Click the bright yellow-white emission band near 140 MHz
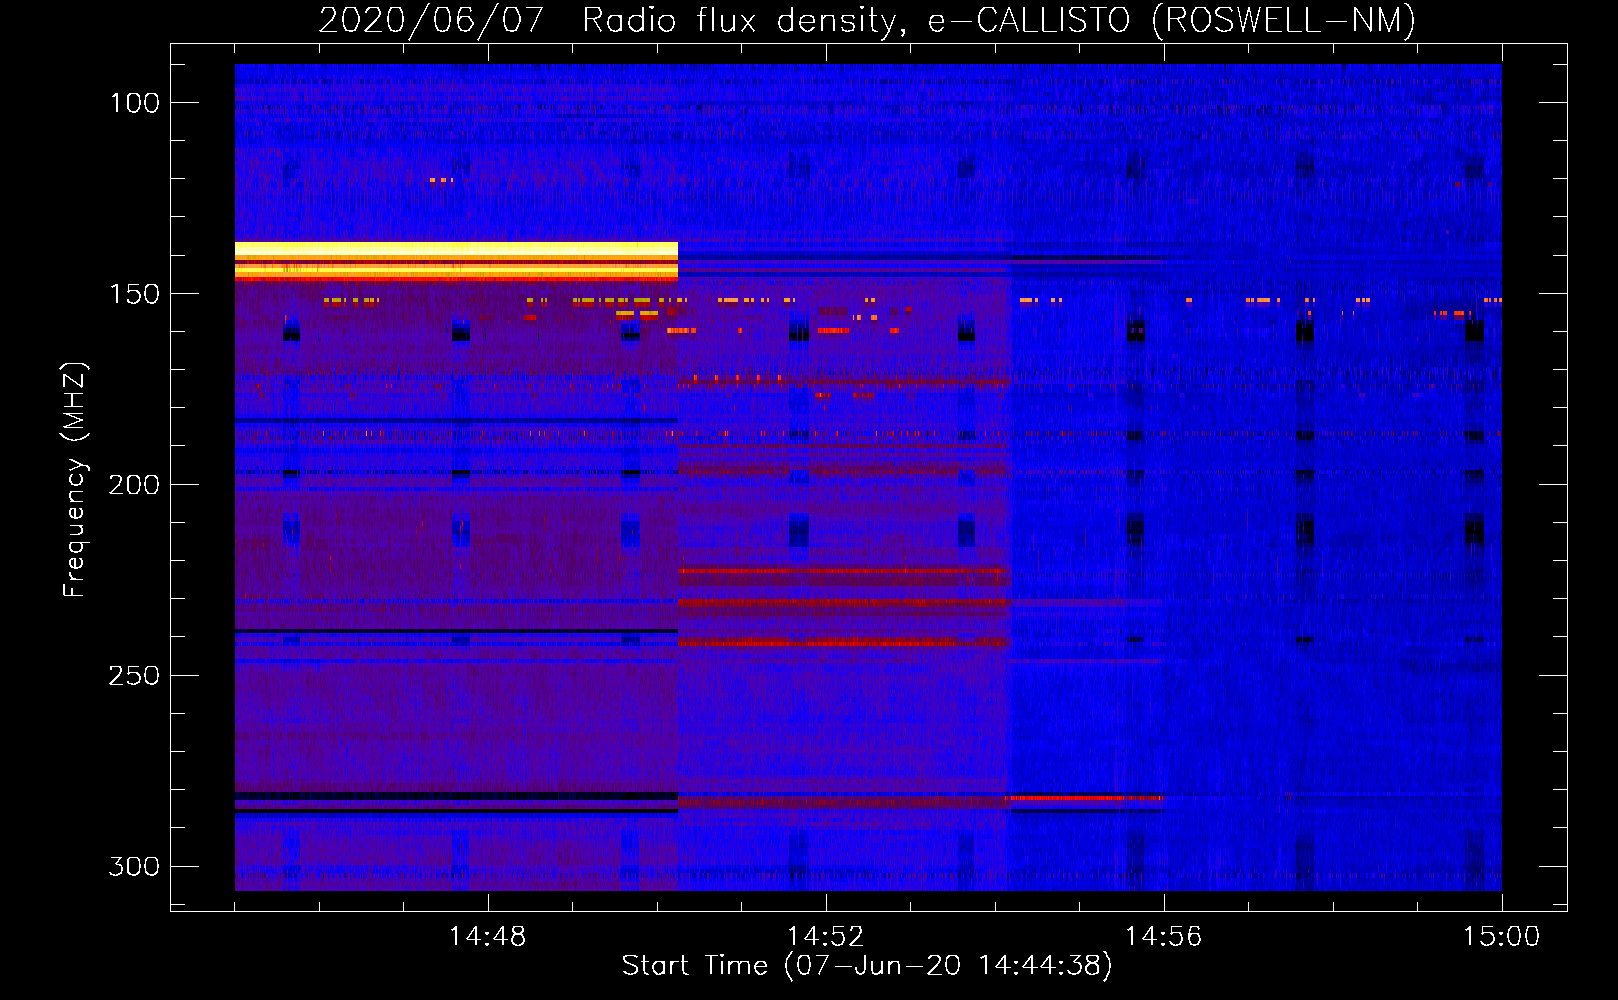Image resolution: width=1618 pixels, height=1000 pixels. click(456, 260)
